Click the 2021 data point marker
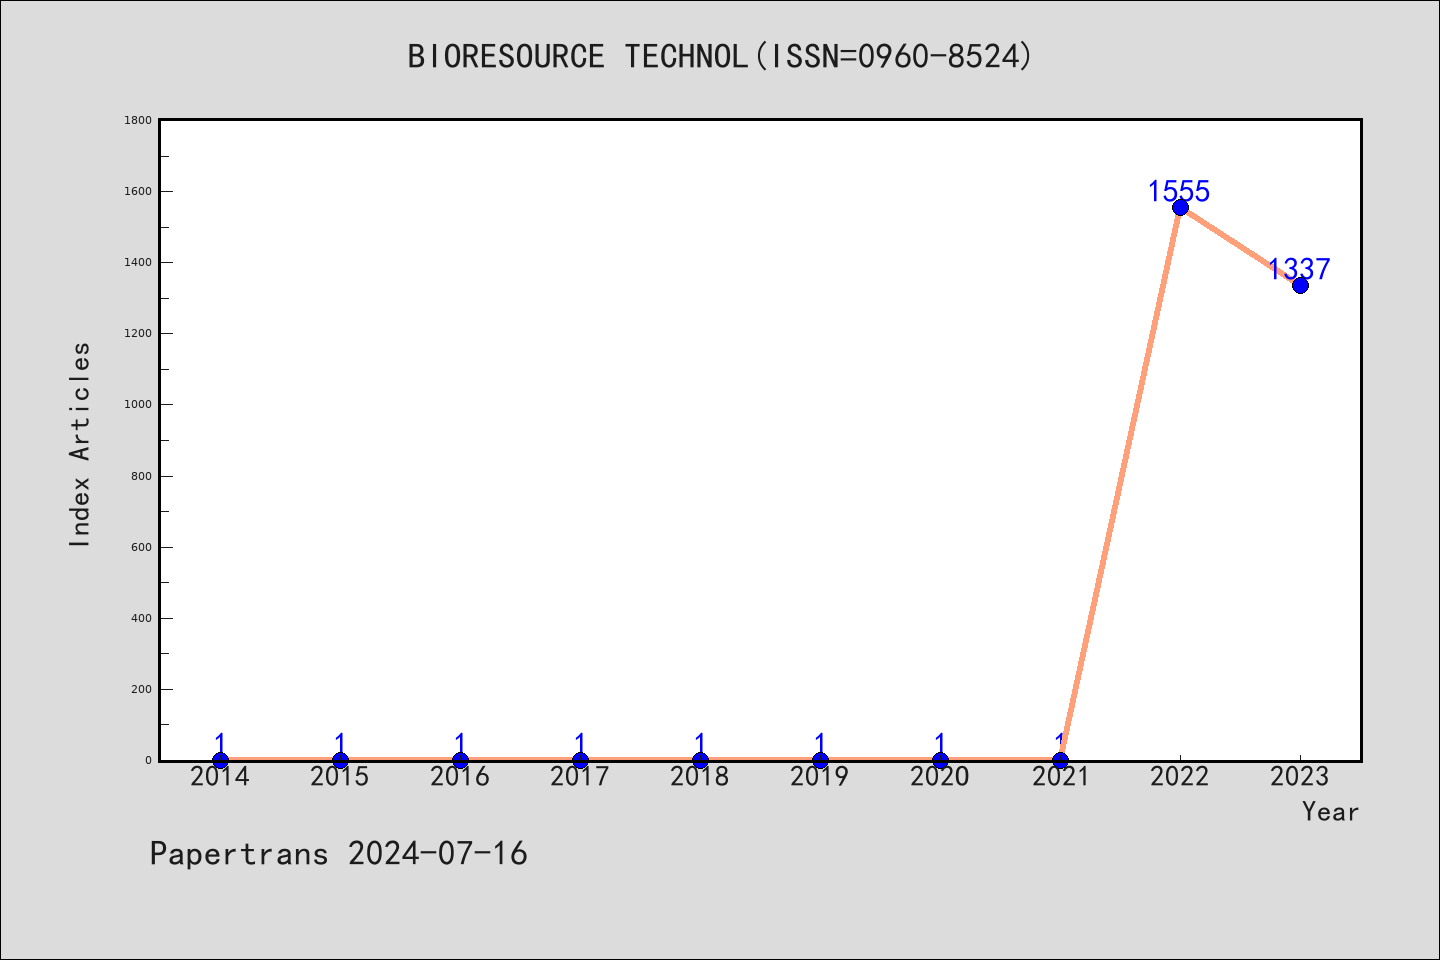The image size is (1440, 960). (1060, 761)
